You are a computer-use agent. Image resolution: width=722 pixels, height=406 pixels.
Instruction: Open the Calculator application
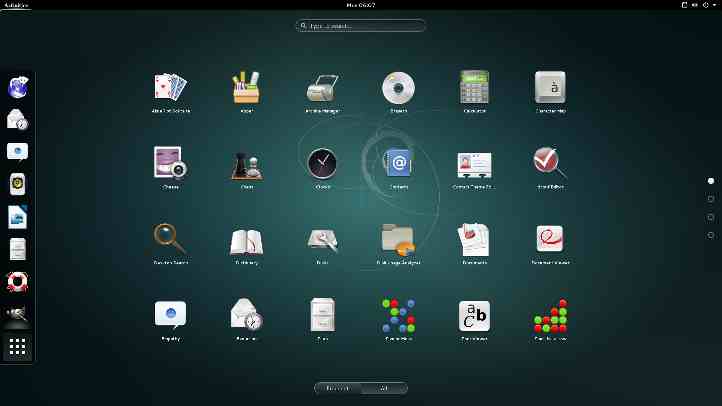click(x=474, y=88)
